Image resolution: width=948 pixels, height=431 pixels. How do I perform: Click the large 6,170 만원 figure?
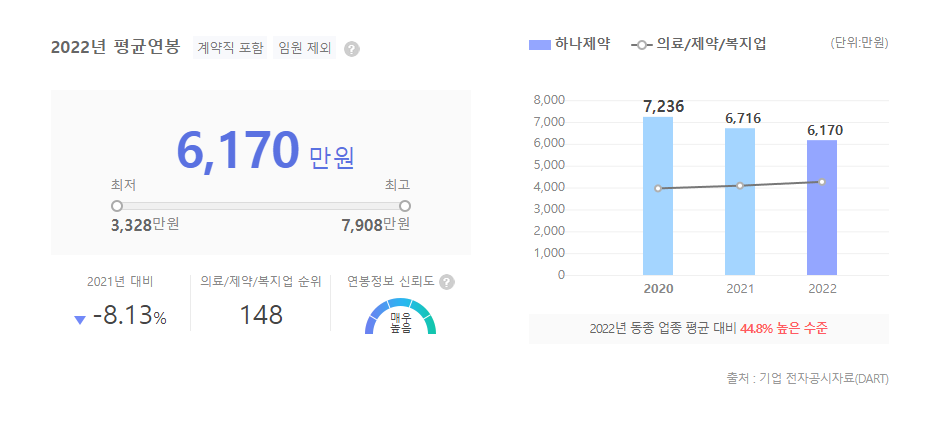265,150
